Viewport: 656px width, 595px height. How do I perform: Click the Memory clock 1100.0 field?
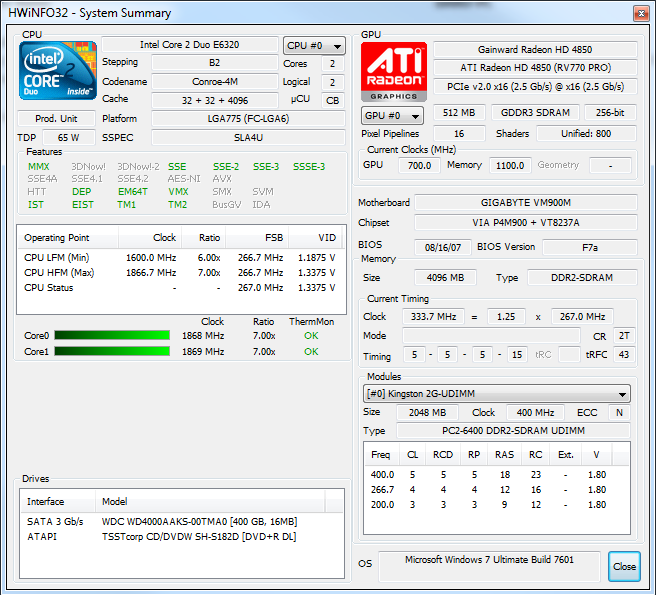[510, 165]
